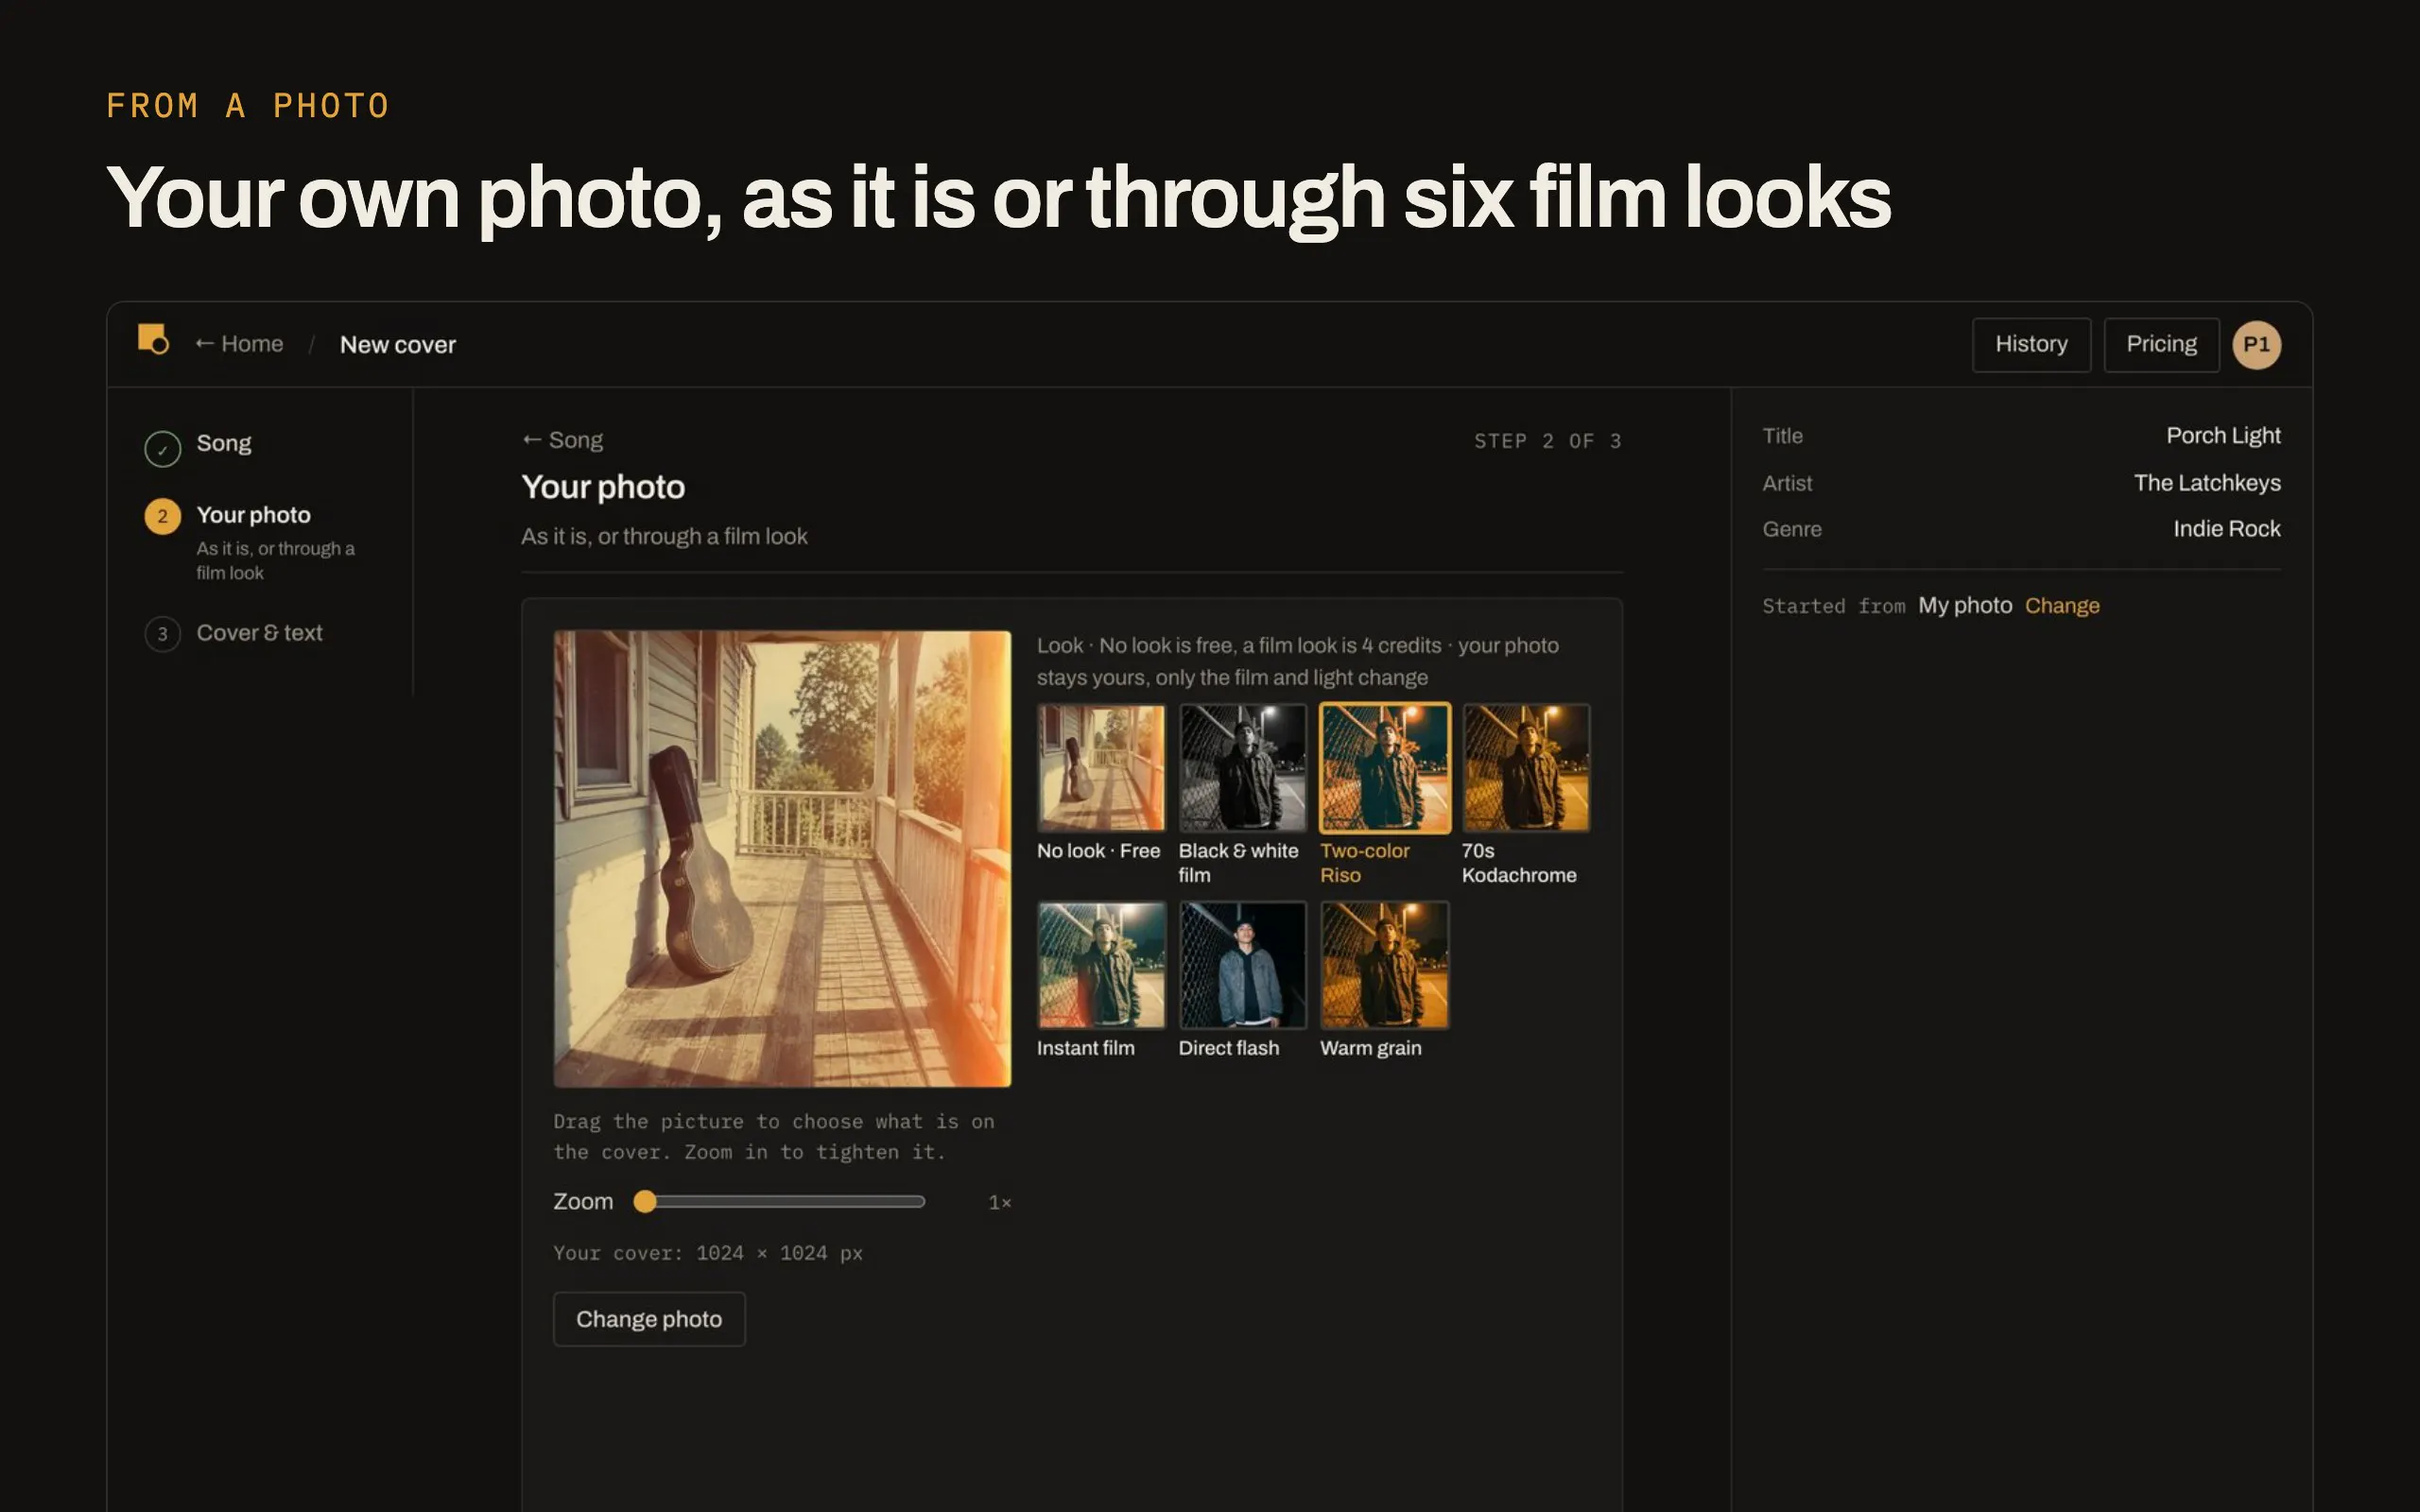This screenshot has width=2420, height=1512.
Task: Click the Song step checkmark circle
Action: pyautogui.click(x=163, y=449)
